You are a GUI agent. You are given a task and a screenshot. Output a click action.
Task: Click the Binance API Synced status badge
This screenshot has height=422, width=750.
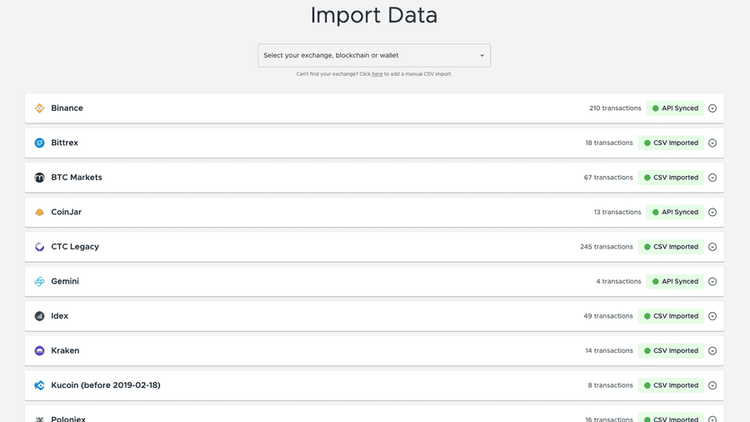click(675, 108)
